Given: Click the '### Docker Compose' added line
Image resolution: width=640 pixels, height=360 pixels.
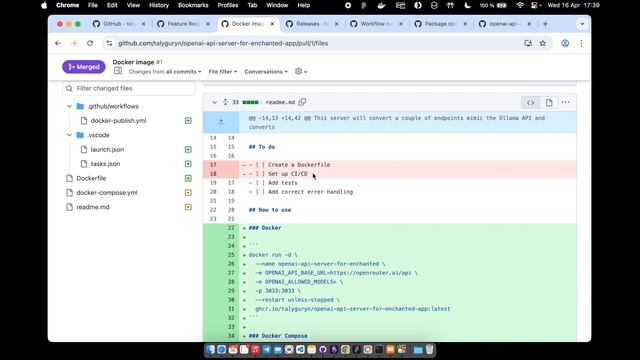Looking at the screenshot, I should (278, 336).
